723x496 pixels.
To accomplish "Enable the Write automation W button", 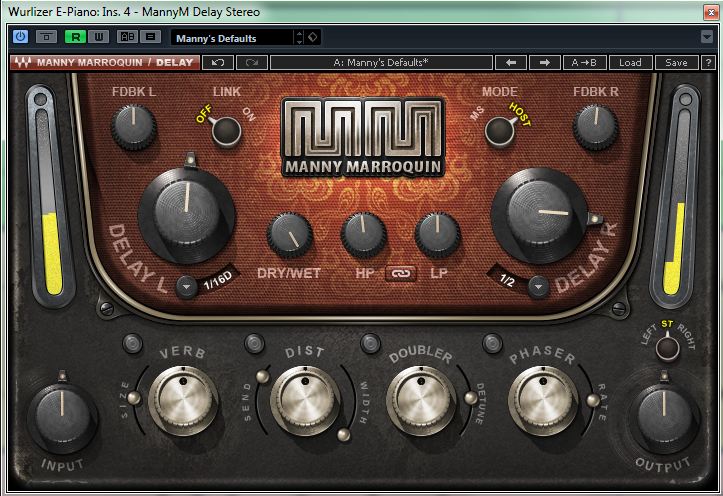I will 98,36.
